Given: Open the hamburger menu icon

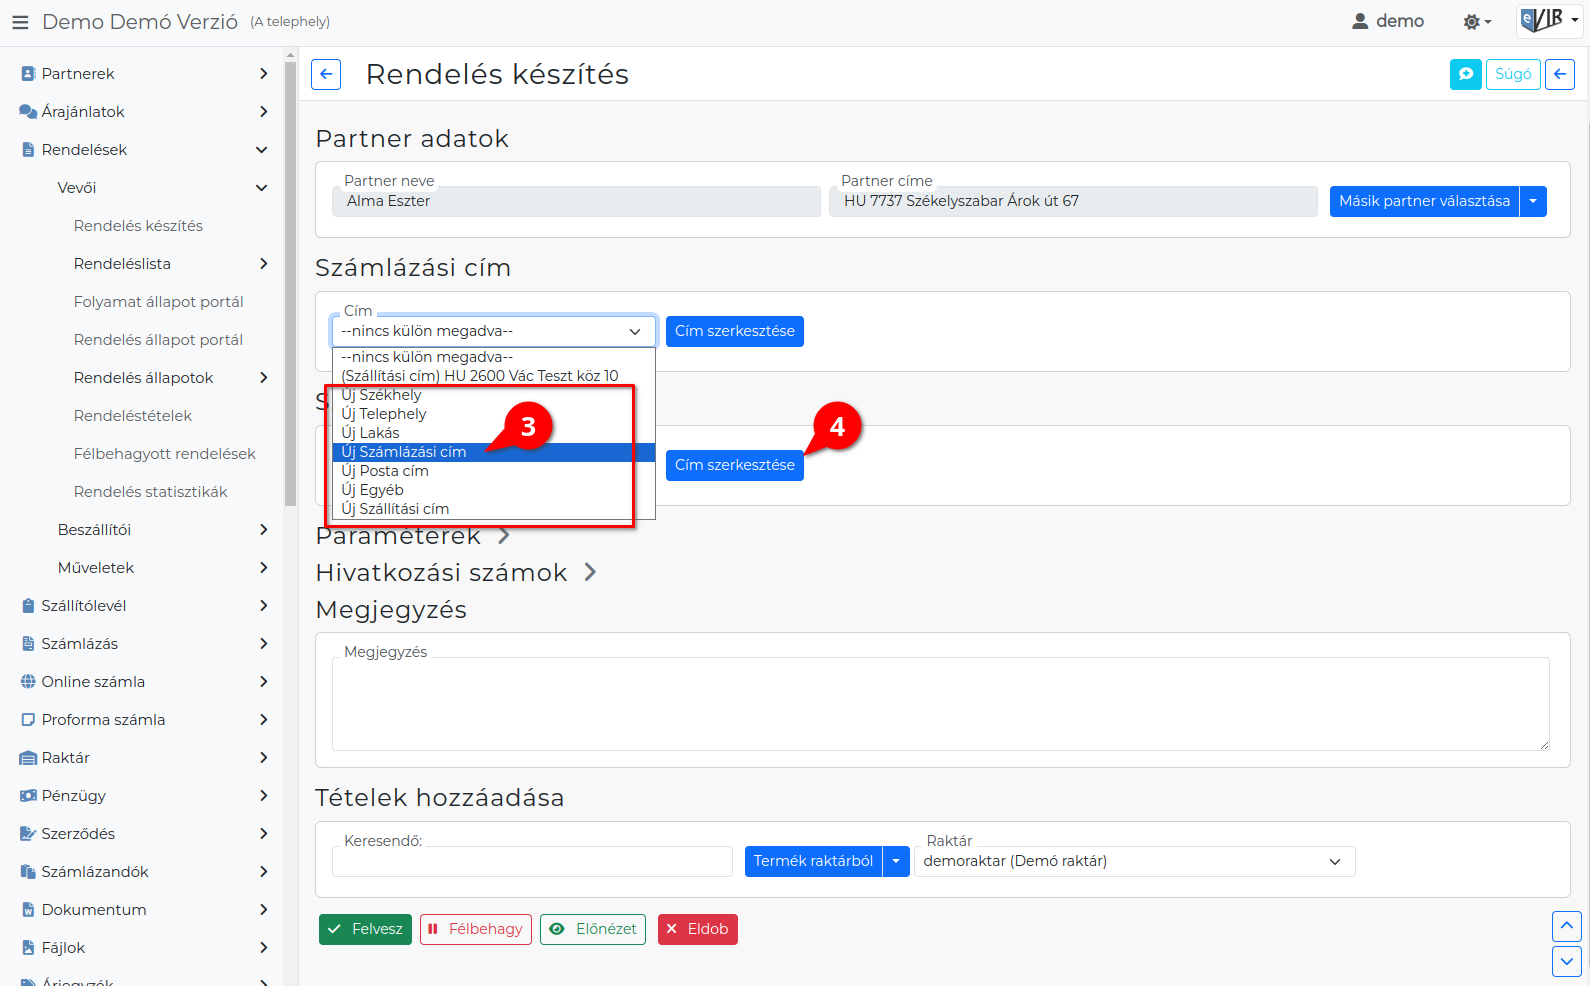Looking at the screenshot, I should (20, 22).
